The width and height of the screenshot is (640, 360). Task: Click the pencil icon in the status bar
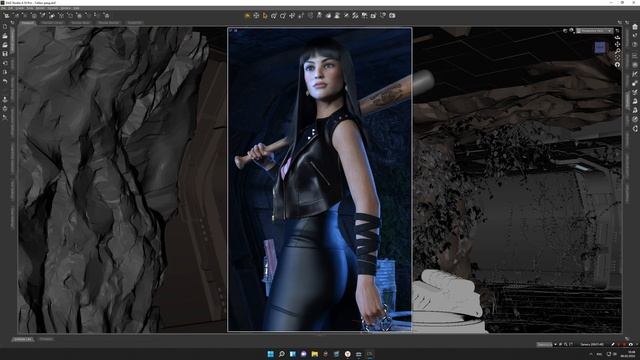[x=613, y=344]
